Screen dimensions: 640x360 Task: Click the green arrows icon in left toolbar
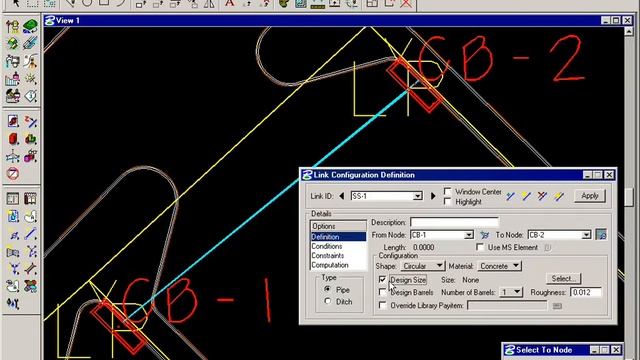coord(12,44)
